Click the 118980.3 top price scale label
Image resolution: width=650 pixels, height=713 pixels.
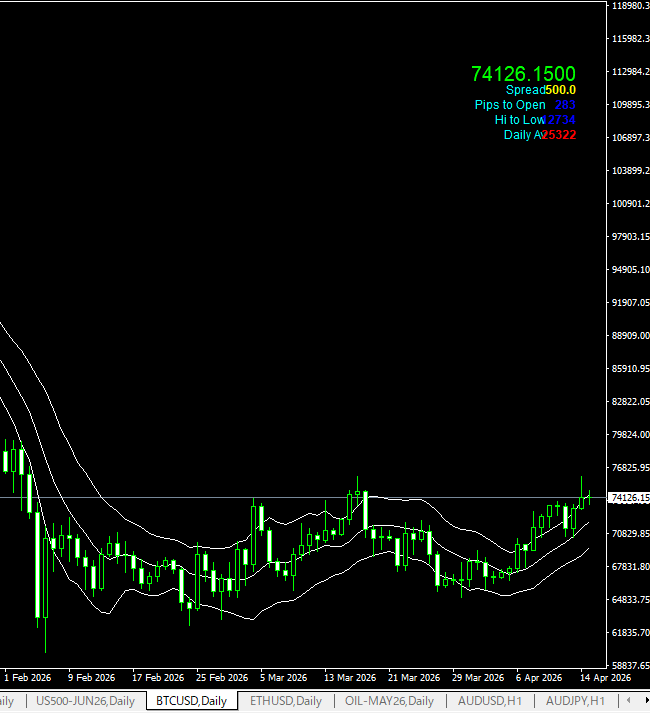[x=629, y=6]
